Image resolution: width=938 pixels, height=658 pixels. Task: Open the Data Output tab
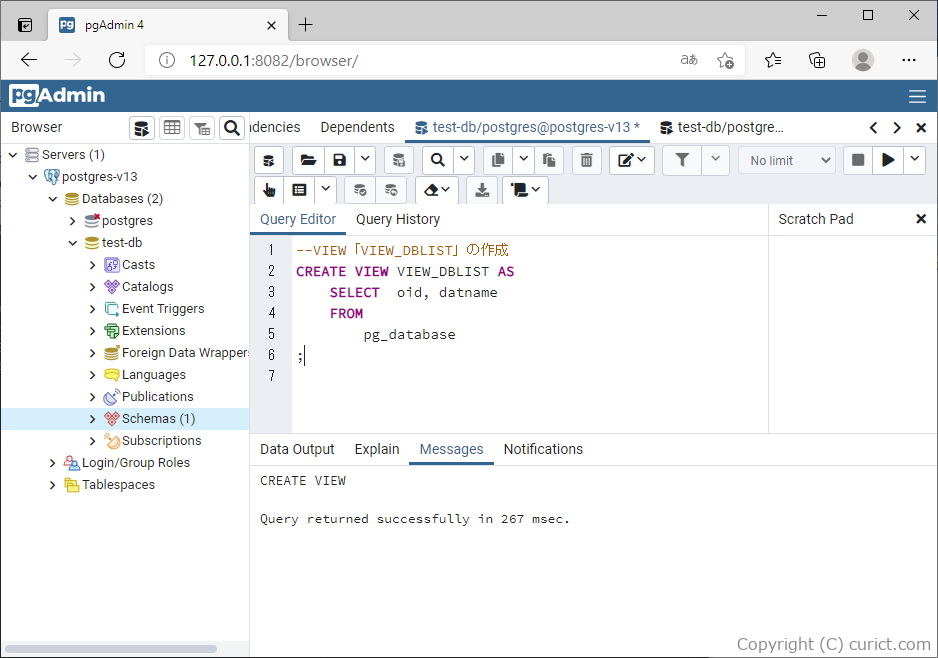tap(296, 449)
